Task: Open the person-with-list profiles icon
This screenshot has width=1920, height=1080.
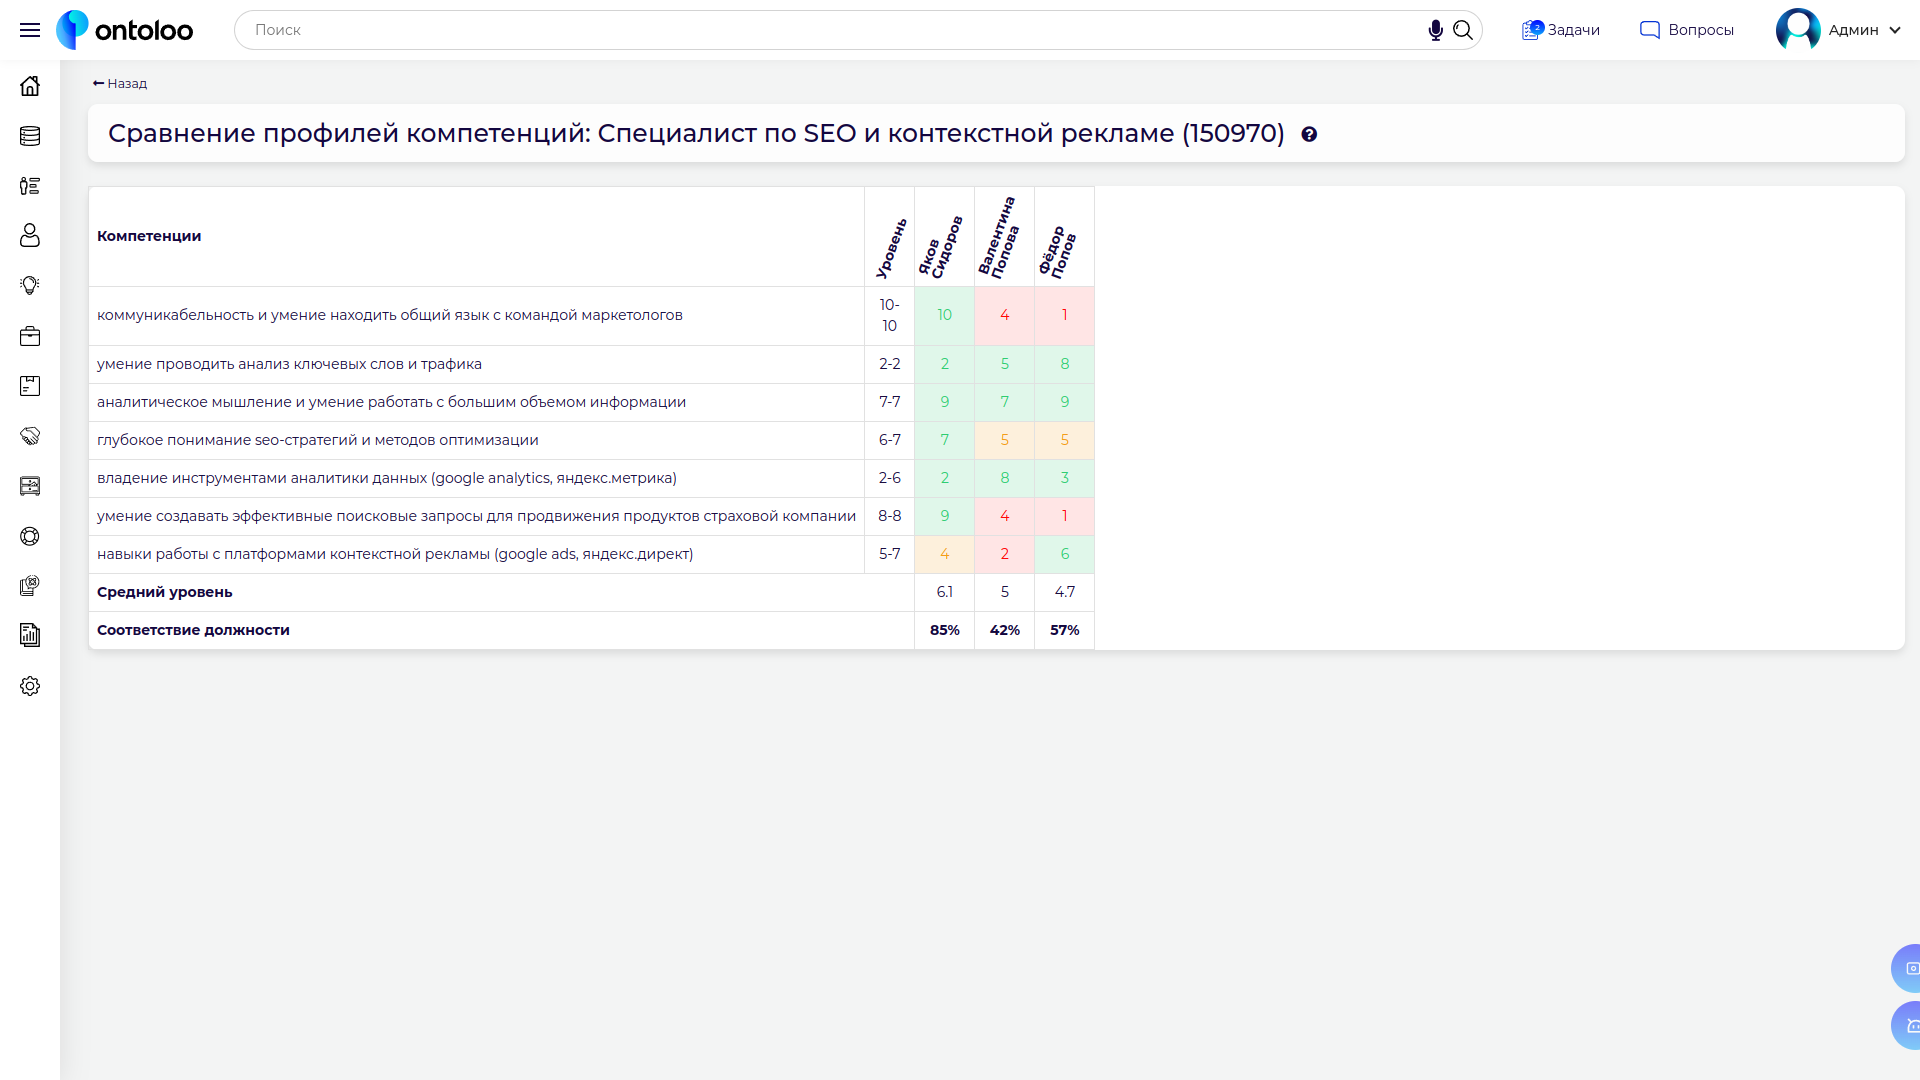Action: [x=30, y=186]
